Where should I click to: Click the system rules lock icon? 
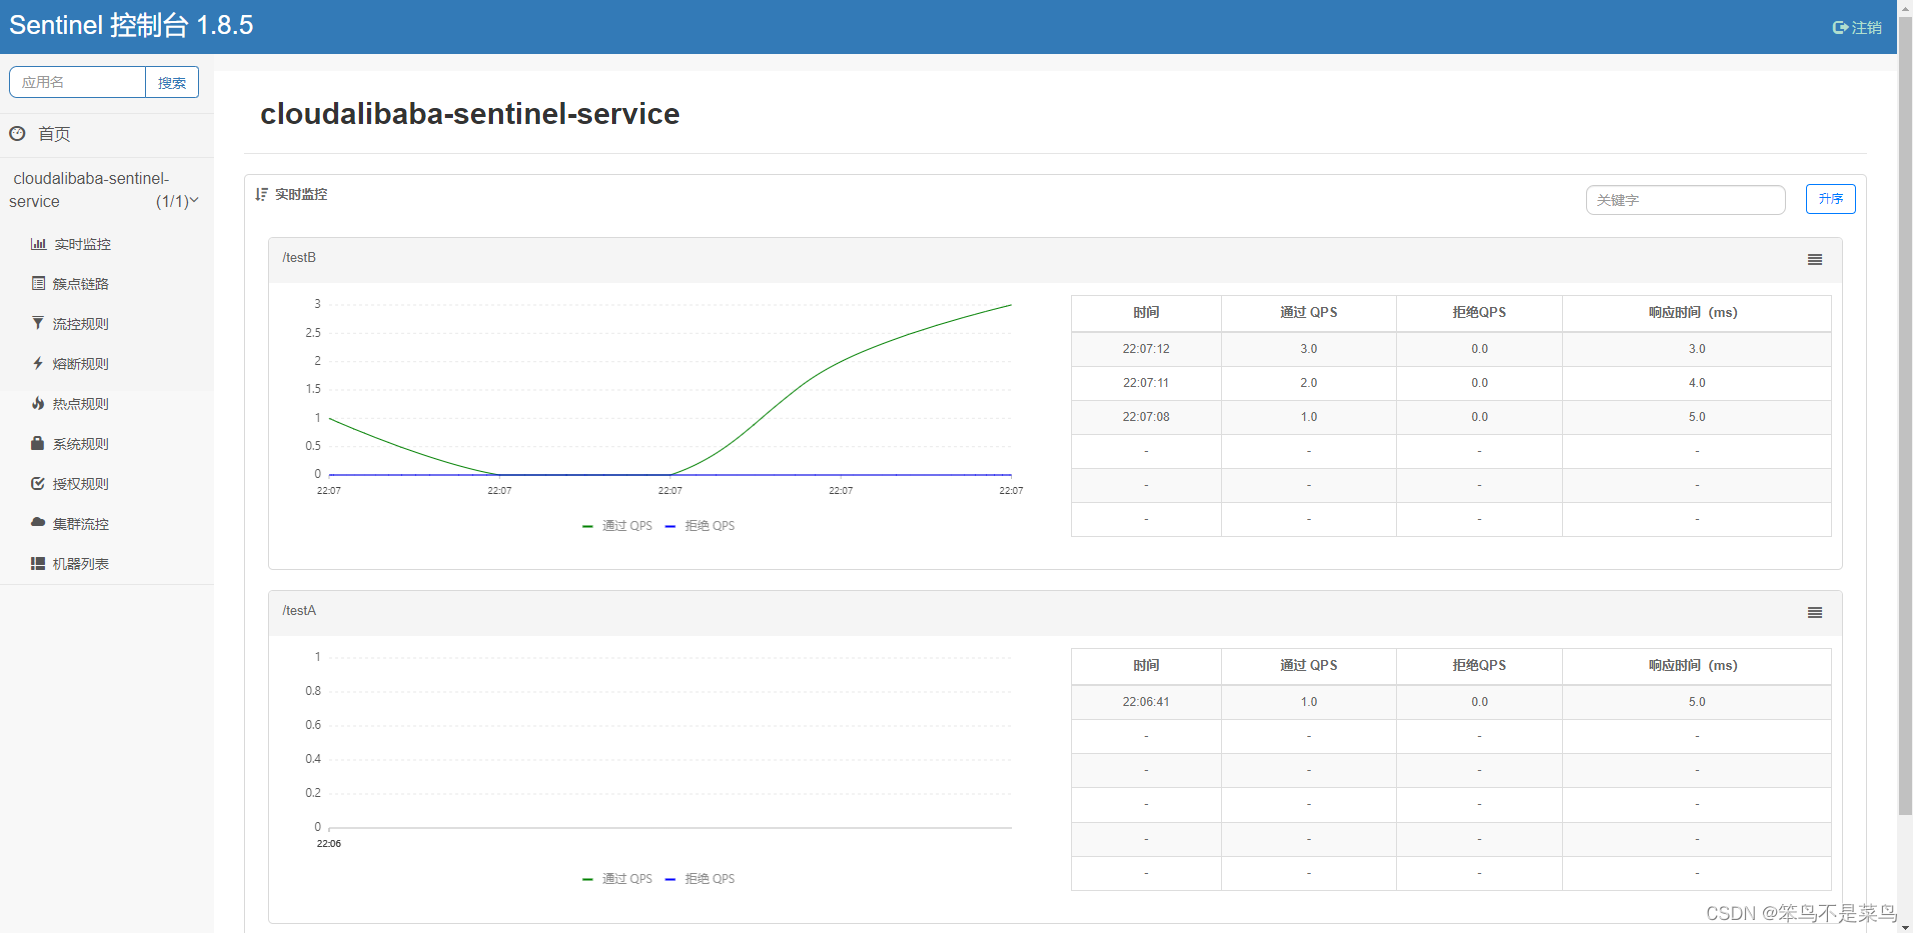click(x=38, y=444)
